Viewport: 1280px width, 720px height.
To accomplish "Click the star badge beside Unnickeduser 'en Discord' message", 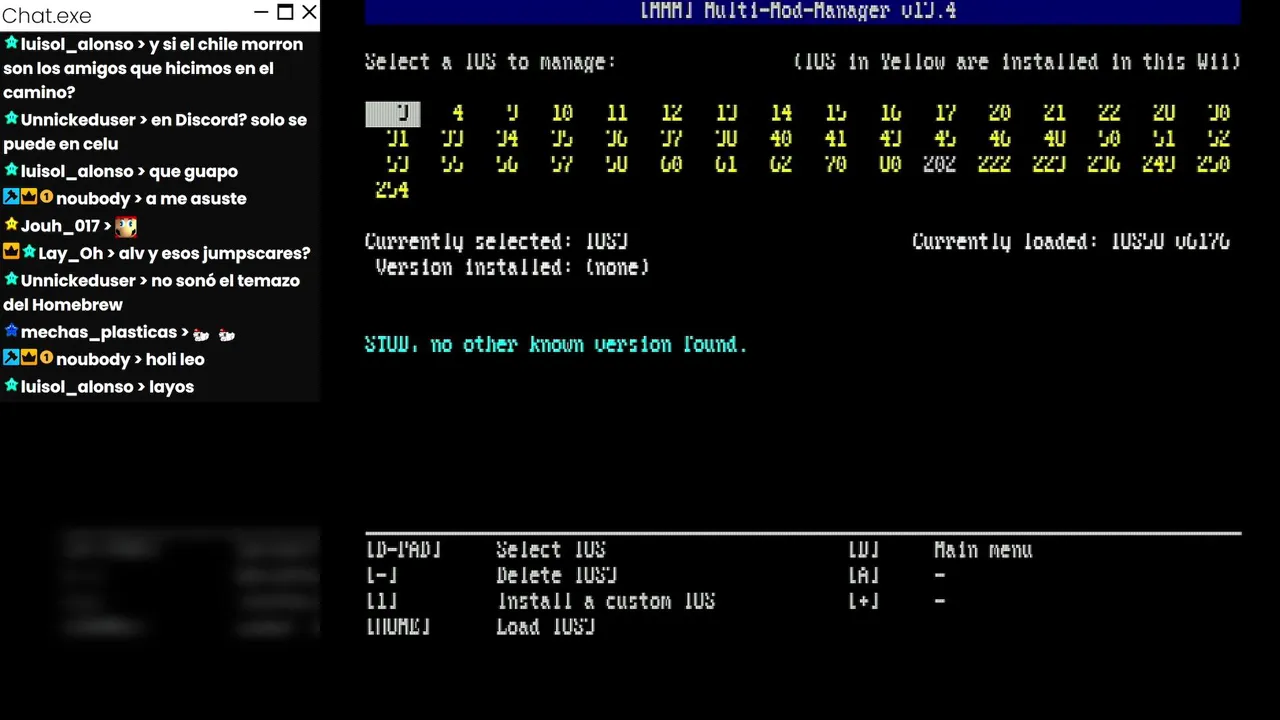I will (11, 119).
